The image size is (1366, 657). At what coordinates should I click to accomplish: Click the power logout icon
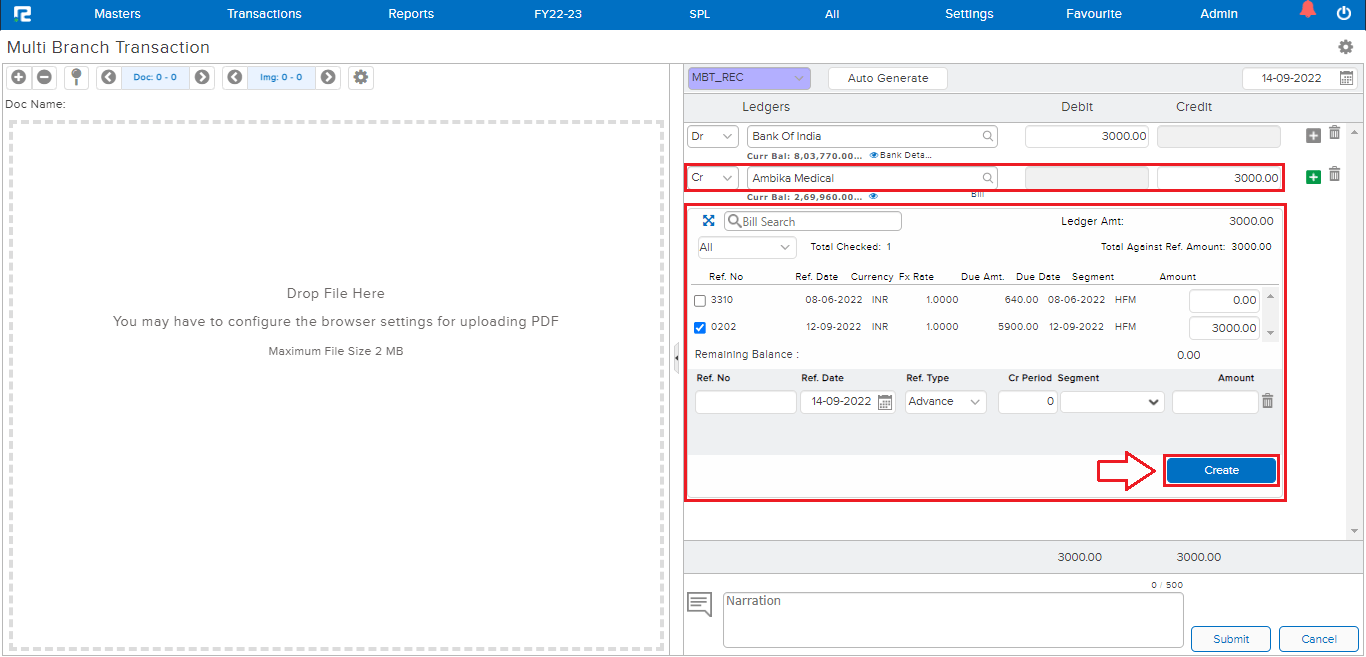click(x=1344, y=13)
